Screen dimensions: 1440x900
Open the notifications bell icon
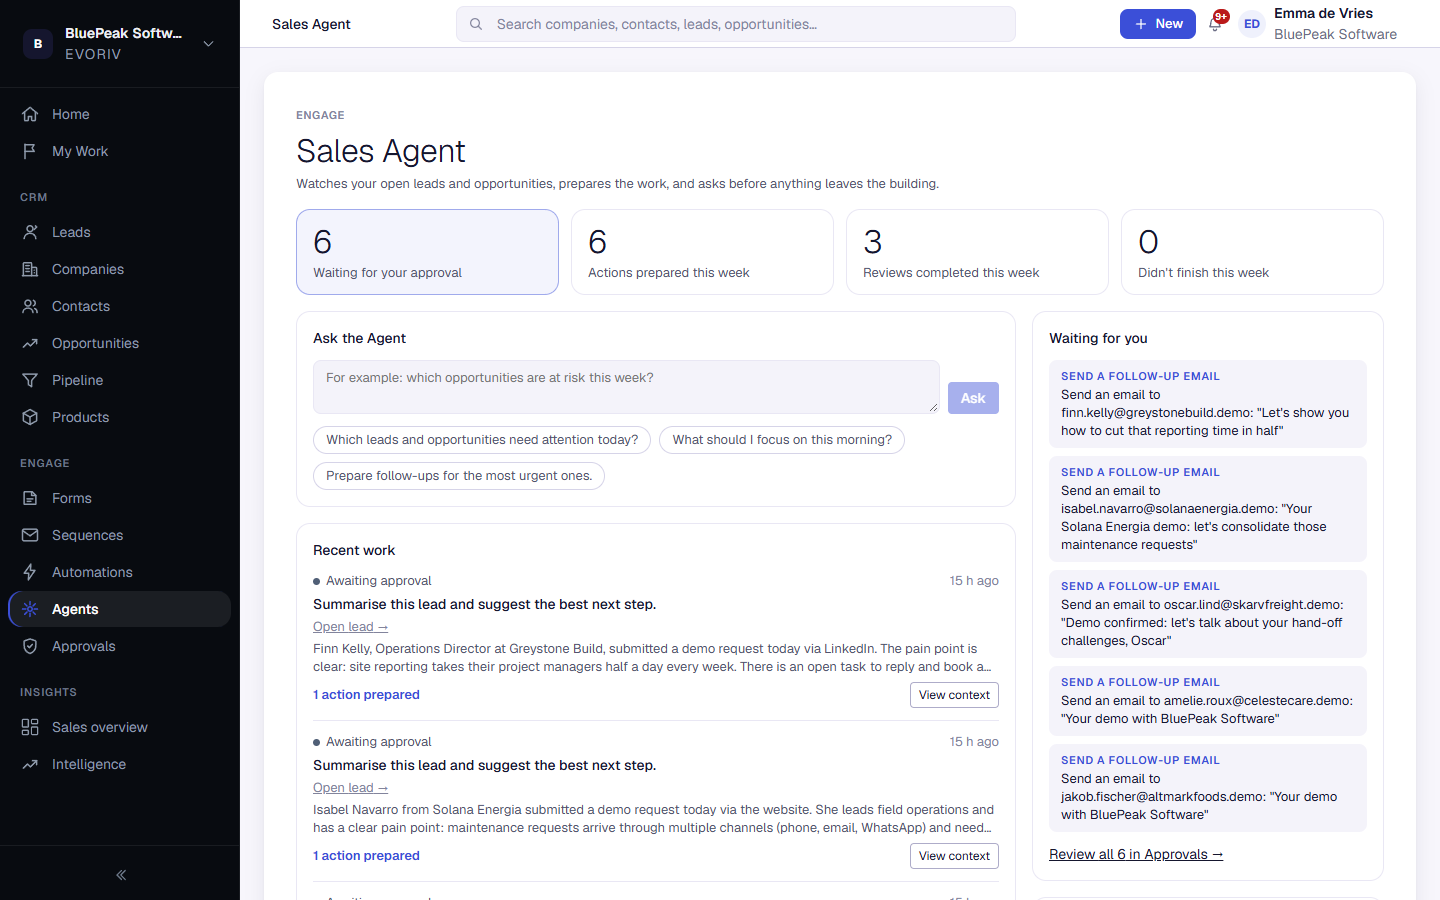click(1215, 24)
